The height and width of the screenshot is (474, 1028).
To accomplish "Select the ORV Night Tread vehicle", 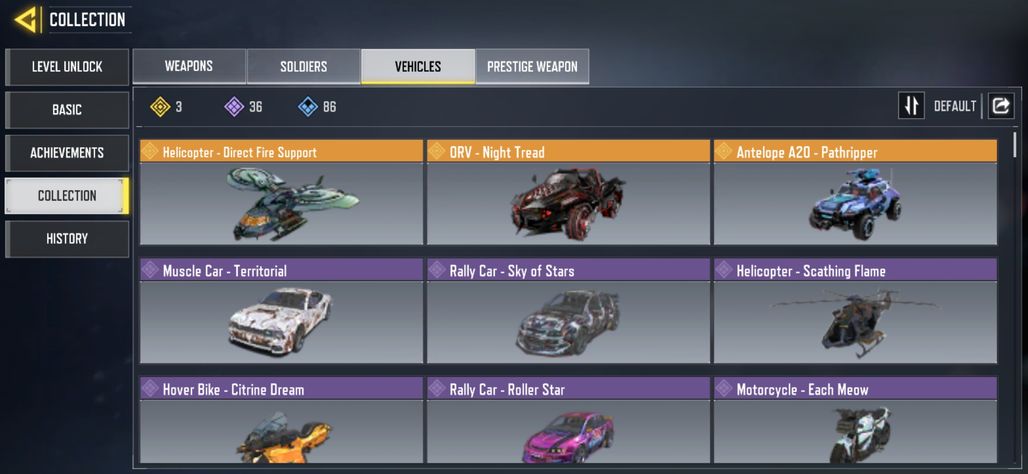I will coord(568,192).
